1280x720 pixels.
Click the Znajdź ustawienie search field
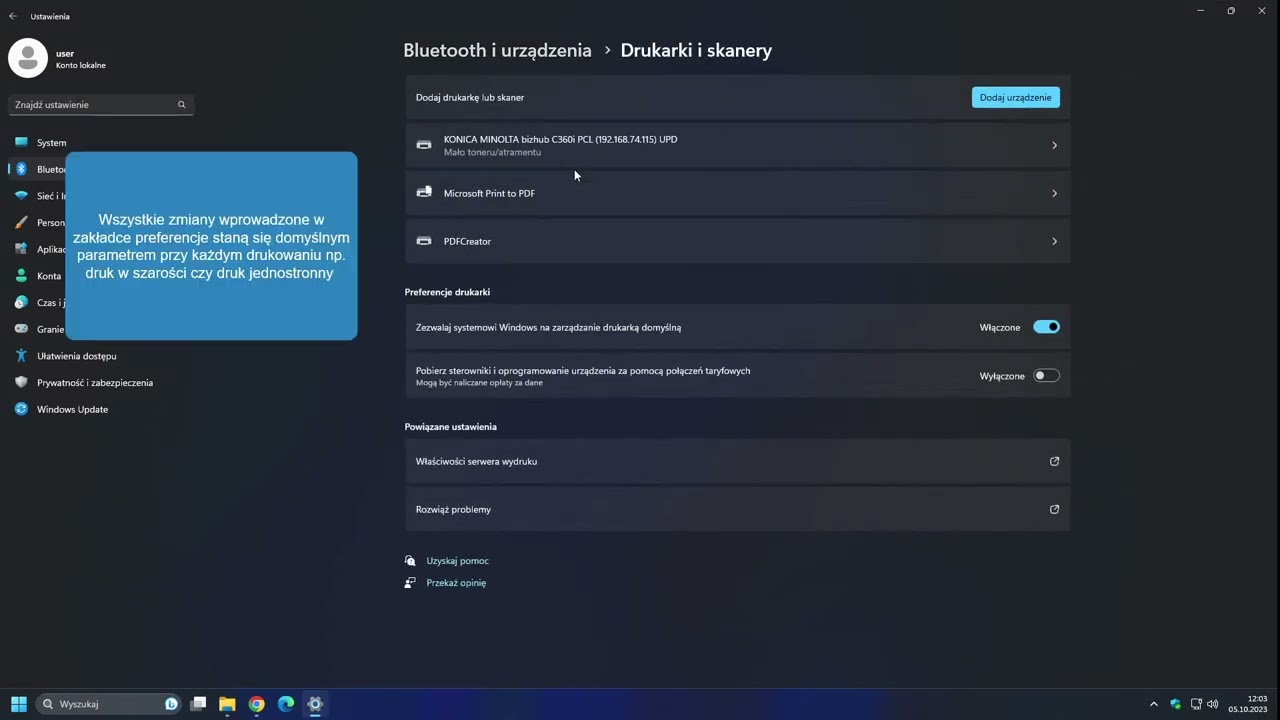coord(100,104)
